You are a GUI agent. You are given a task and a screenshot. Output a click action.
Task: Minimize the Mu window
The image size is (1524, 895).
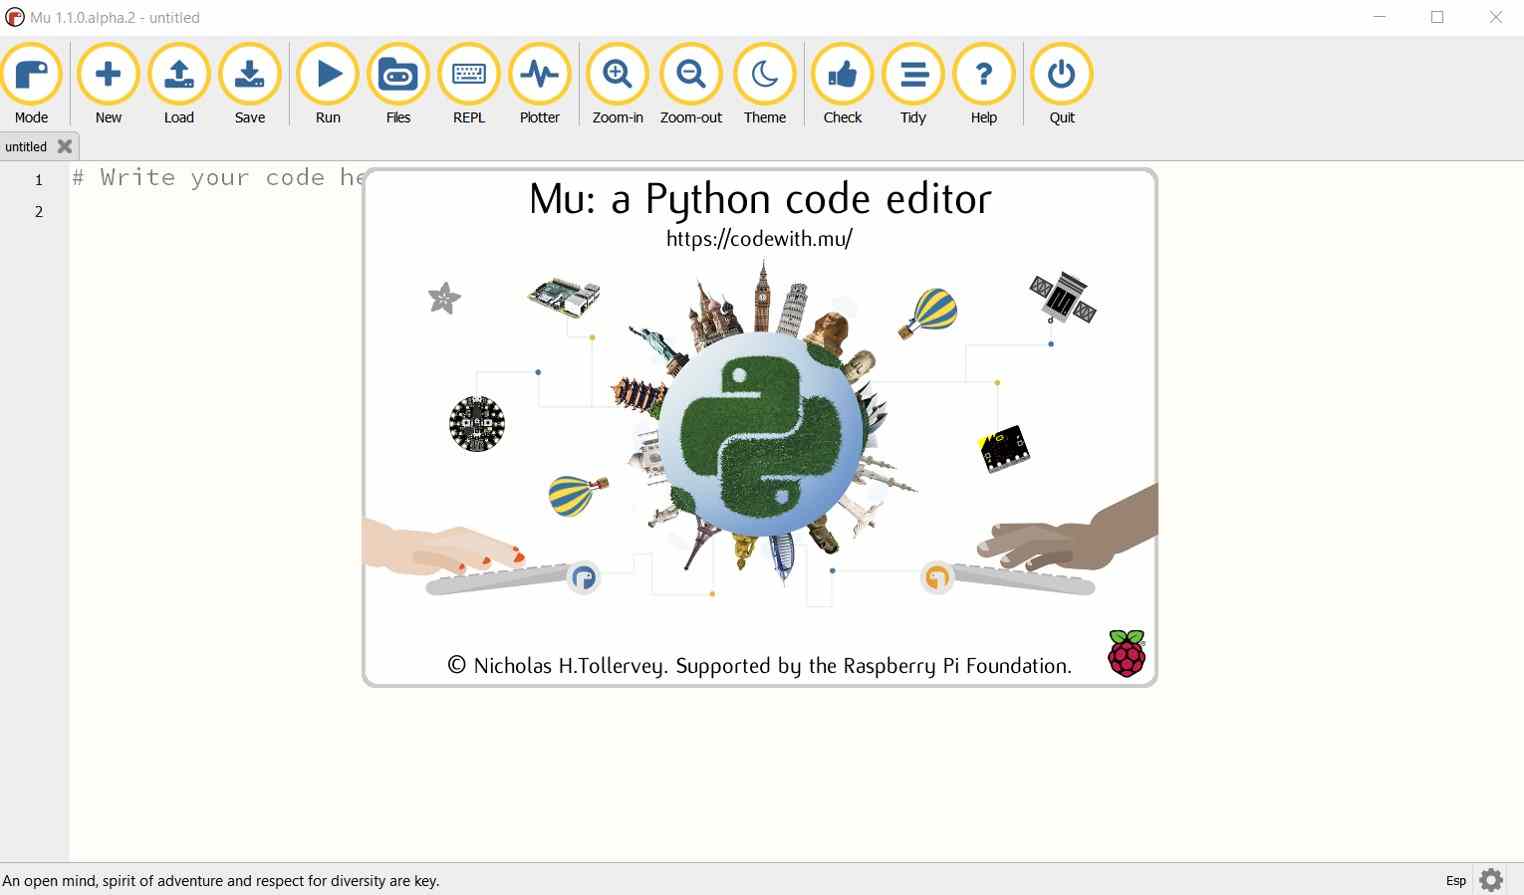pos(1380,17)
